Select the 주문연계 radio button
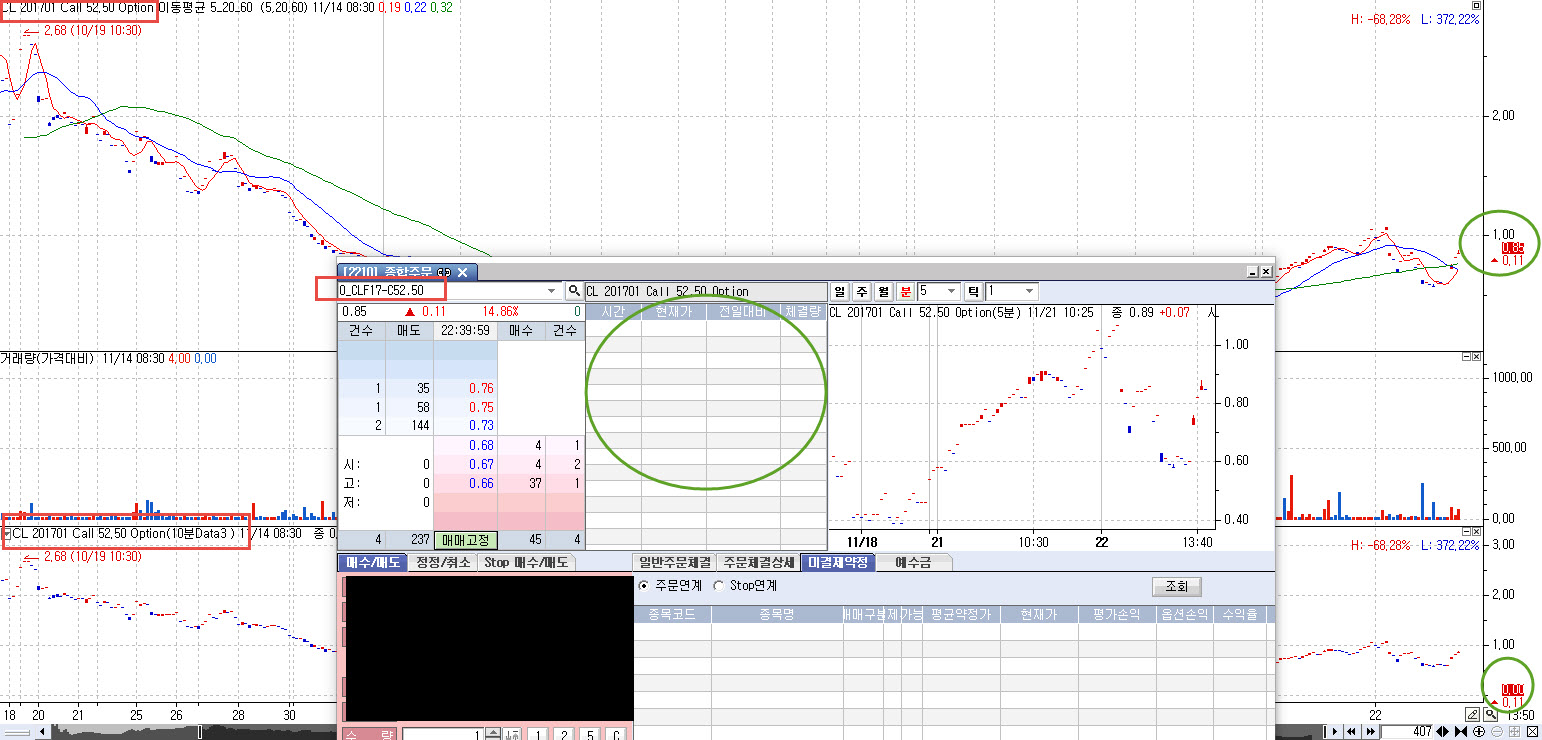Viewport: 1542px width, 740px height. [x=644, y=585]
